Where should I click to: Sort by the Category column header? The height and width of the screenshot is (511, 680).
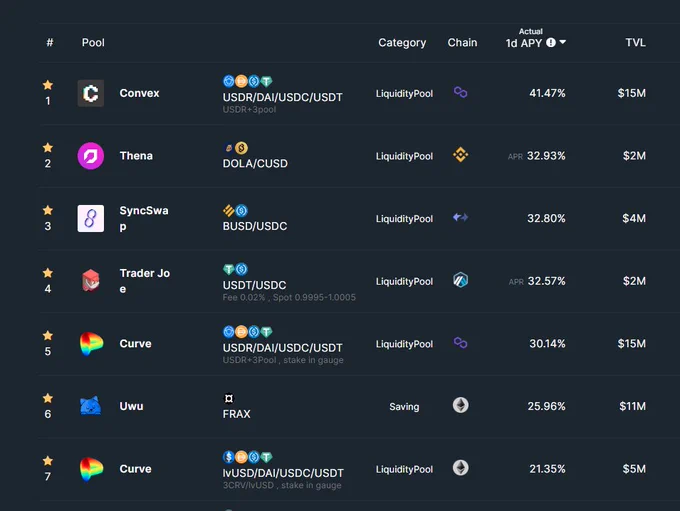click(x=402, y=43)
